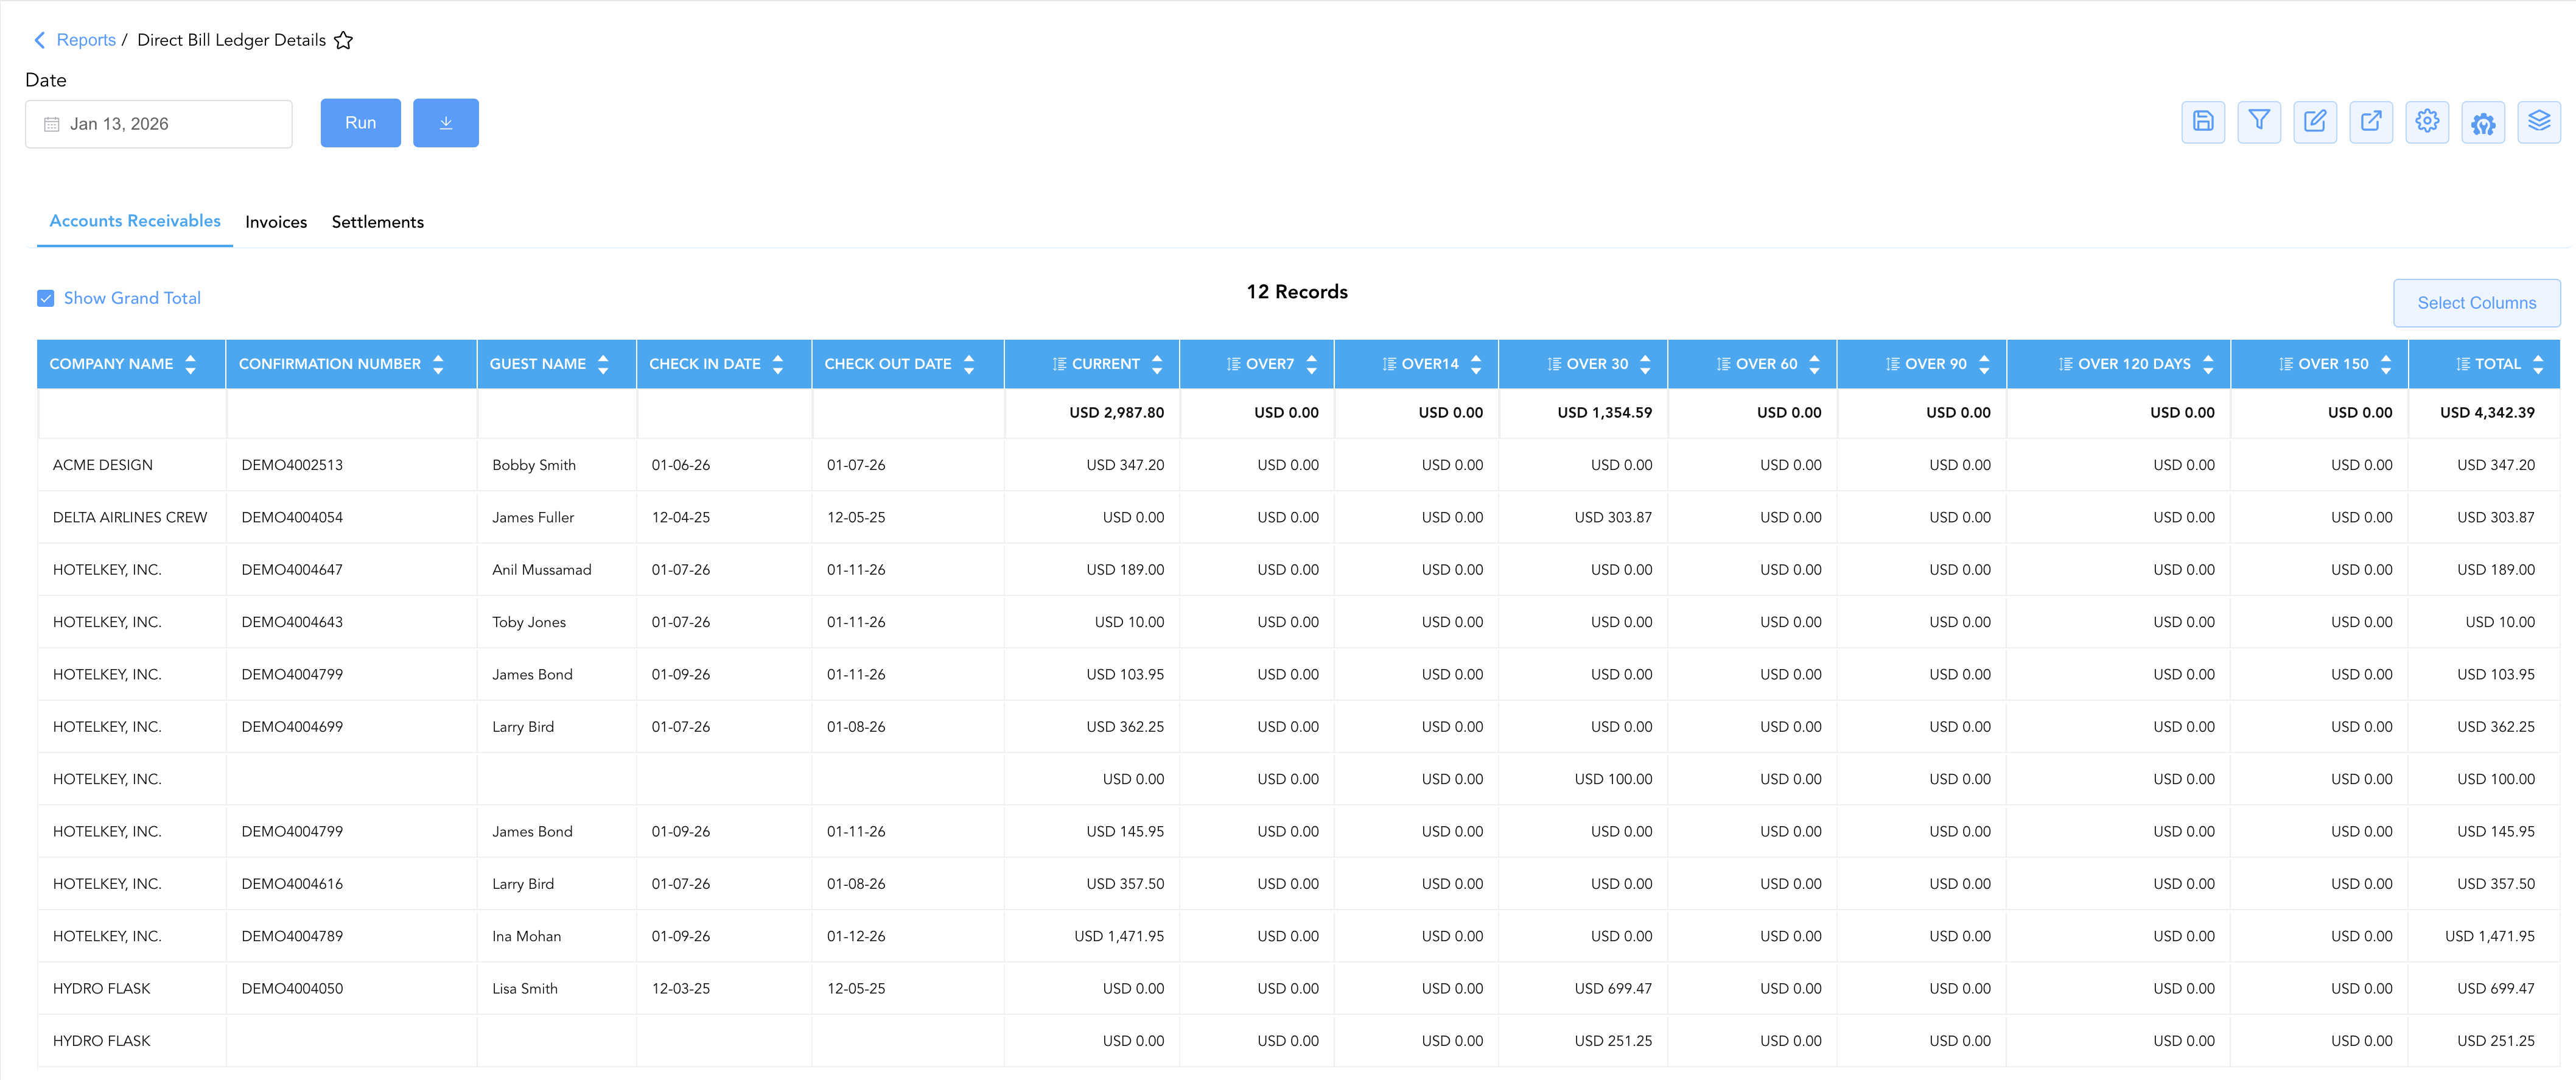
Task: Click the stacked layers icon
Action: pos(2538,122)
